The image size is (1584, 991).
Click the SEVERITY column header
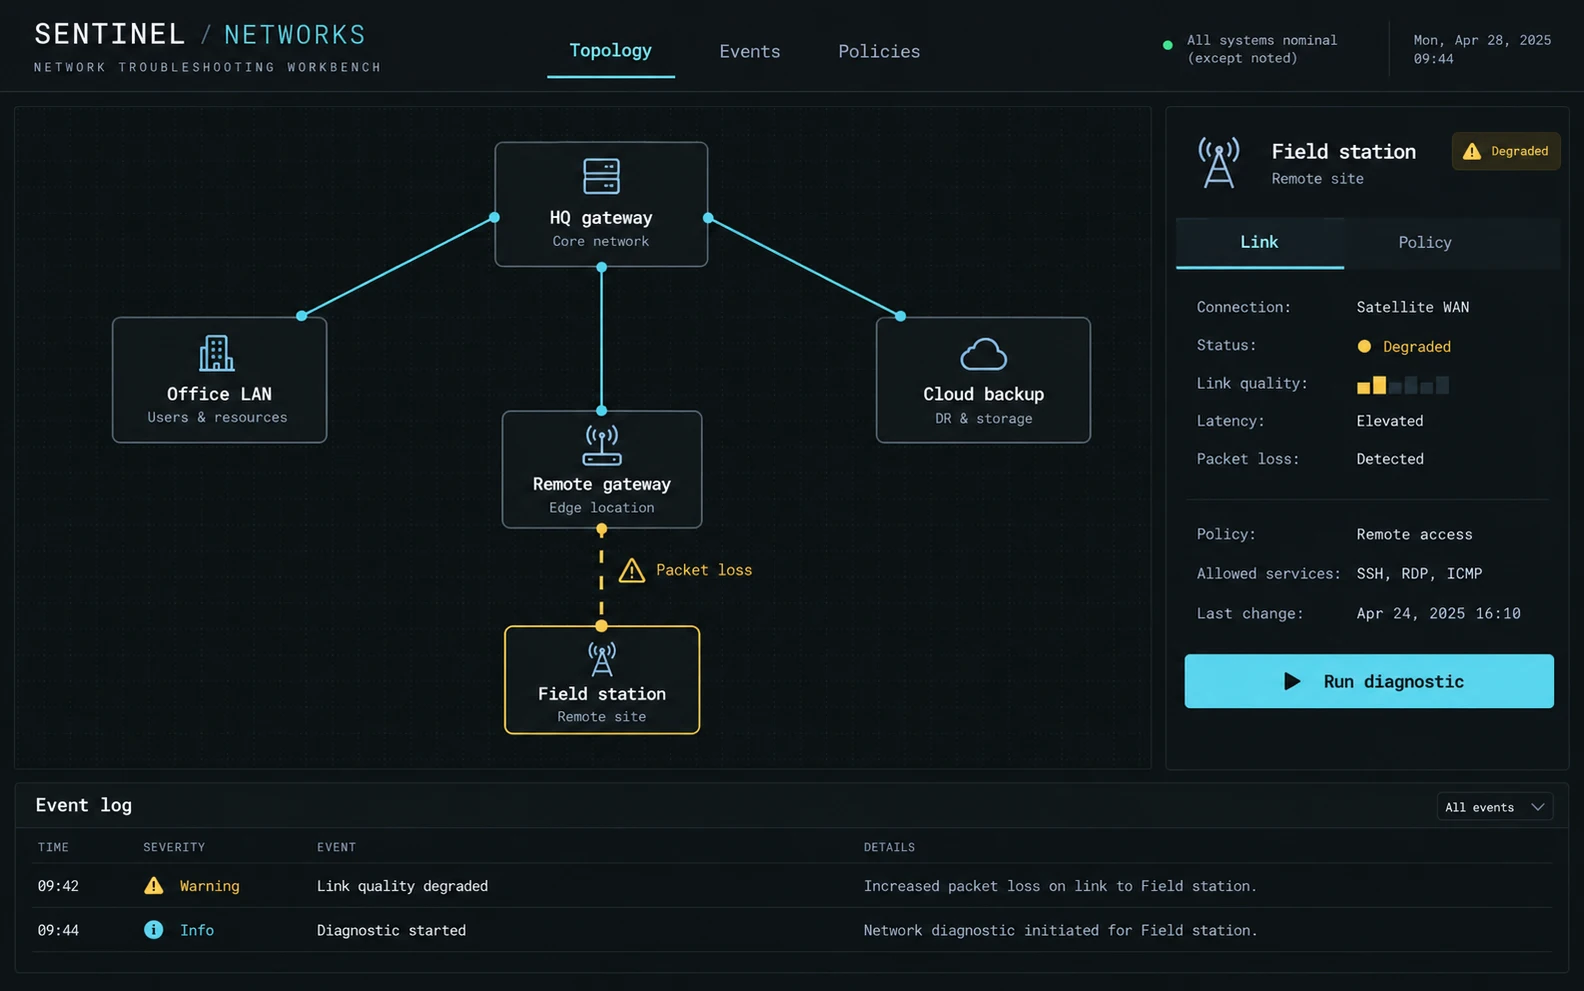click(174, 847)
